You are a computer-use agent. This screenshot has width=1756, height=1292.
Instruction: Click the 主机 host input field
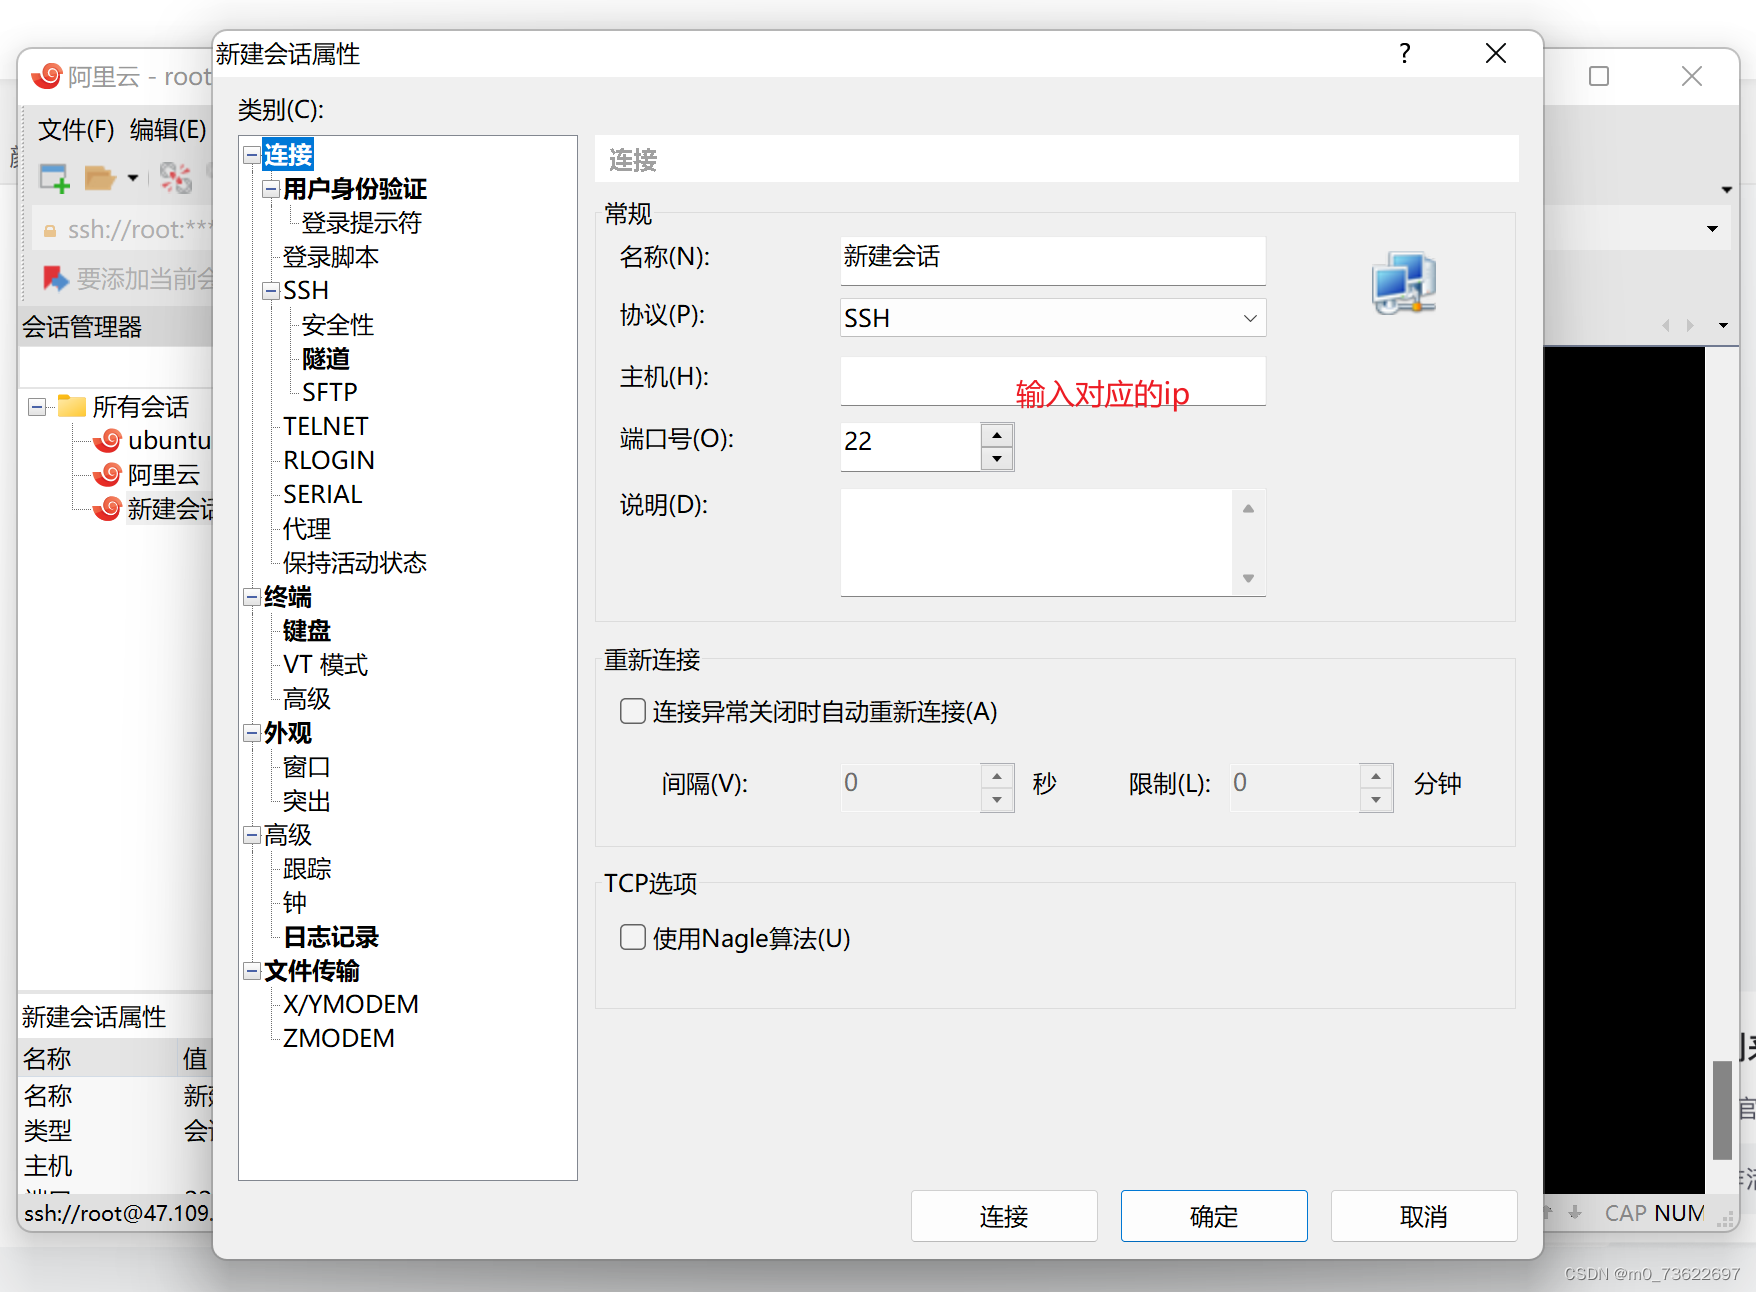pos(1053,381)
